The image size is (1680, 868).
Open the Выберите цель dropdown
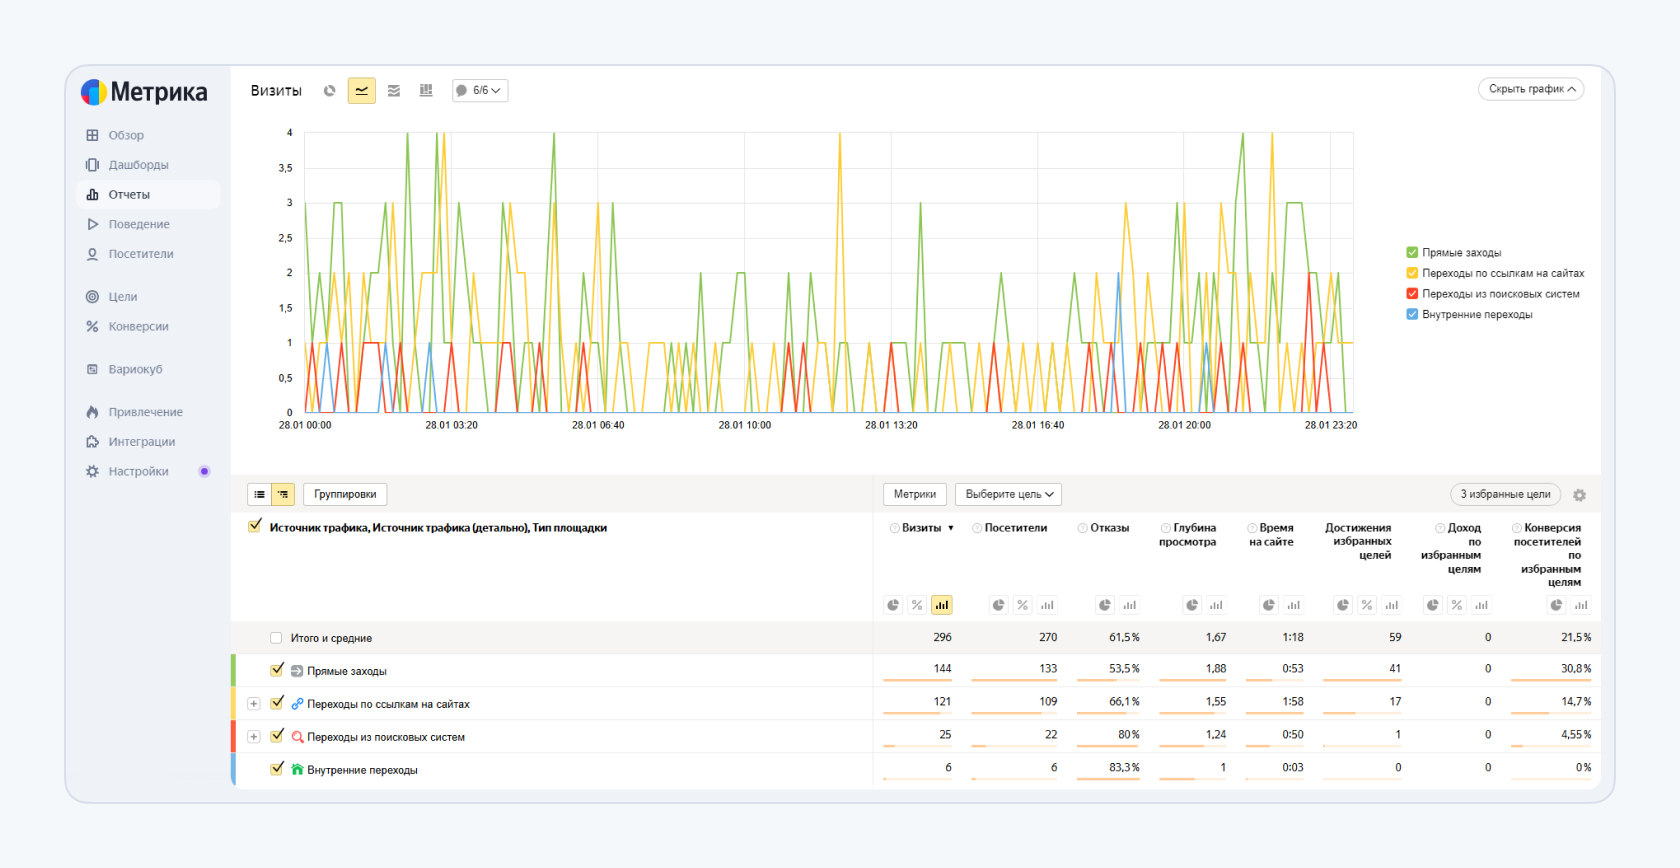coord(1008,494)
